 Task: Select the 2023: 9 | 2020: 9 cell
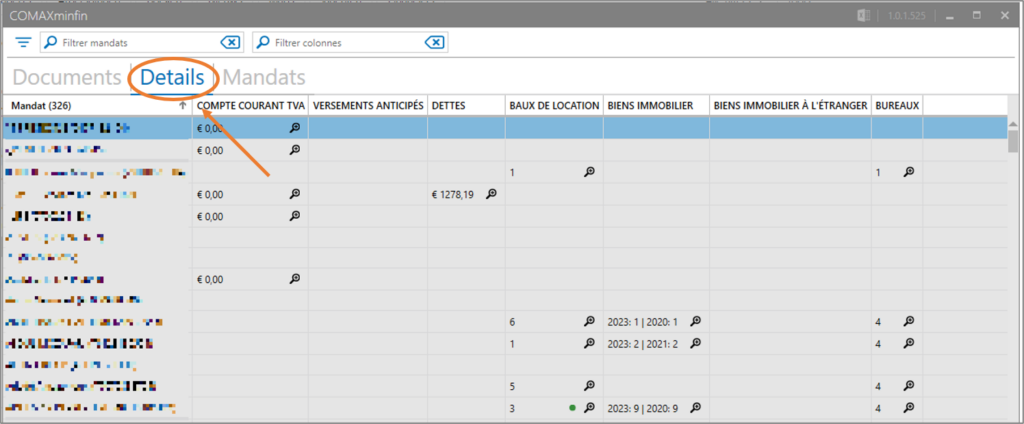click(656, 408)
